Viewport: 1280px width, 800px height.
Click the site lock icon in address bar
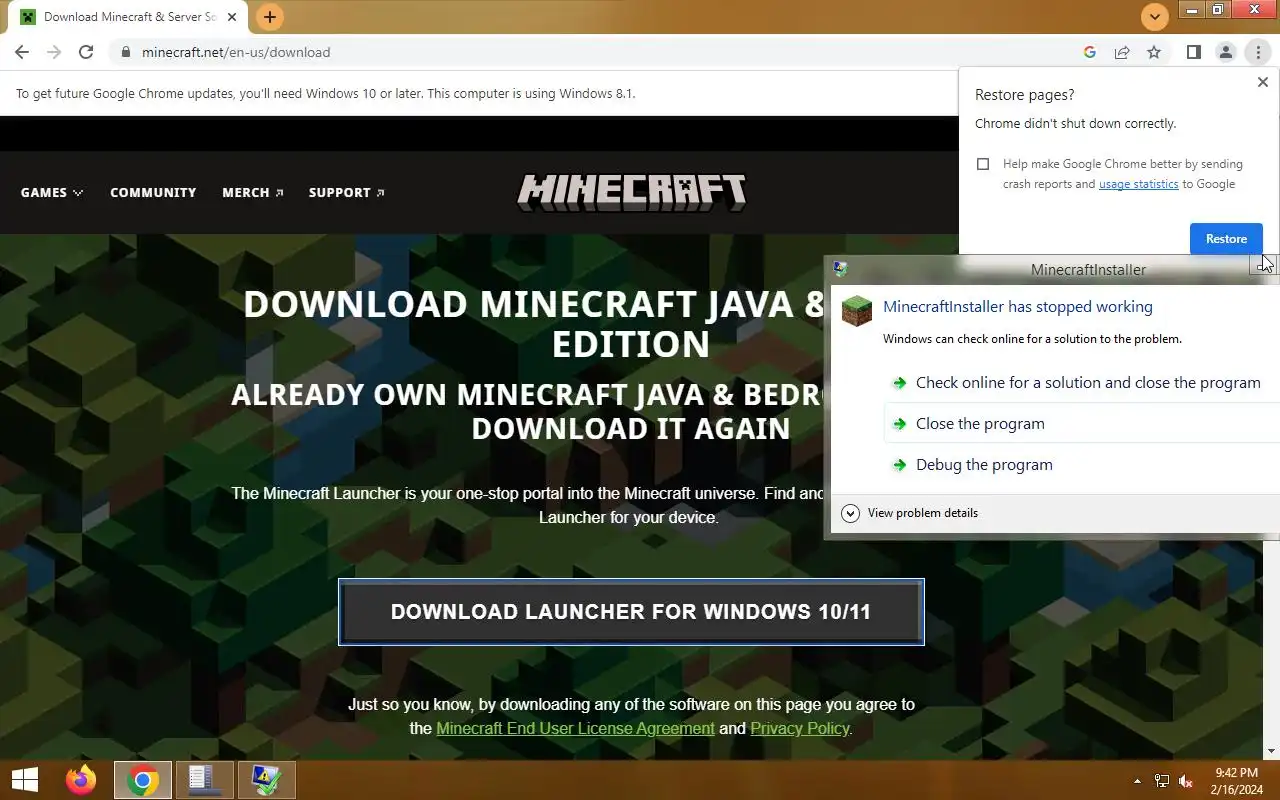[125, 52]
